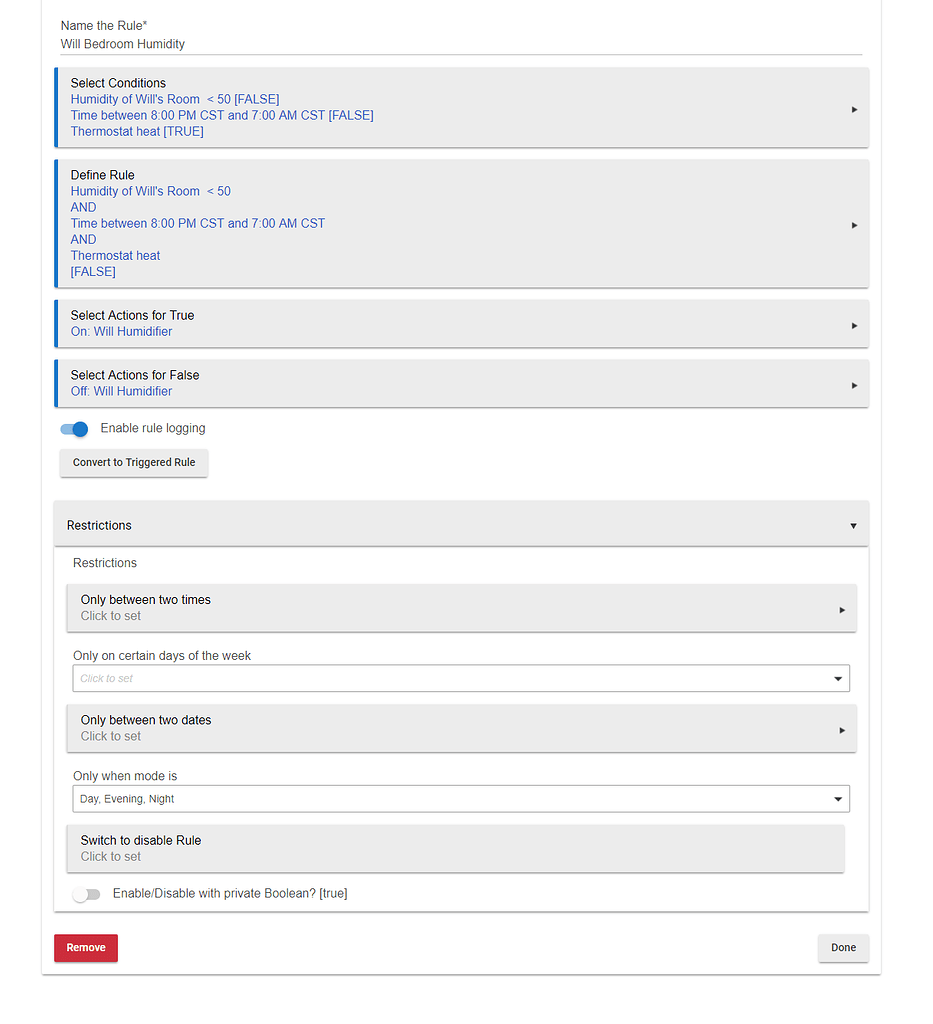933x1024 pixels.
Task: Open Select Actions for False details
Action: [x=854, y=384]
